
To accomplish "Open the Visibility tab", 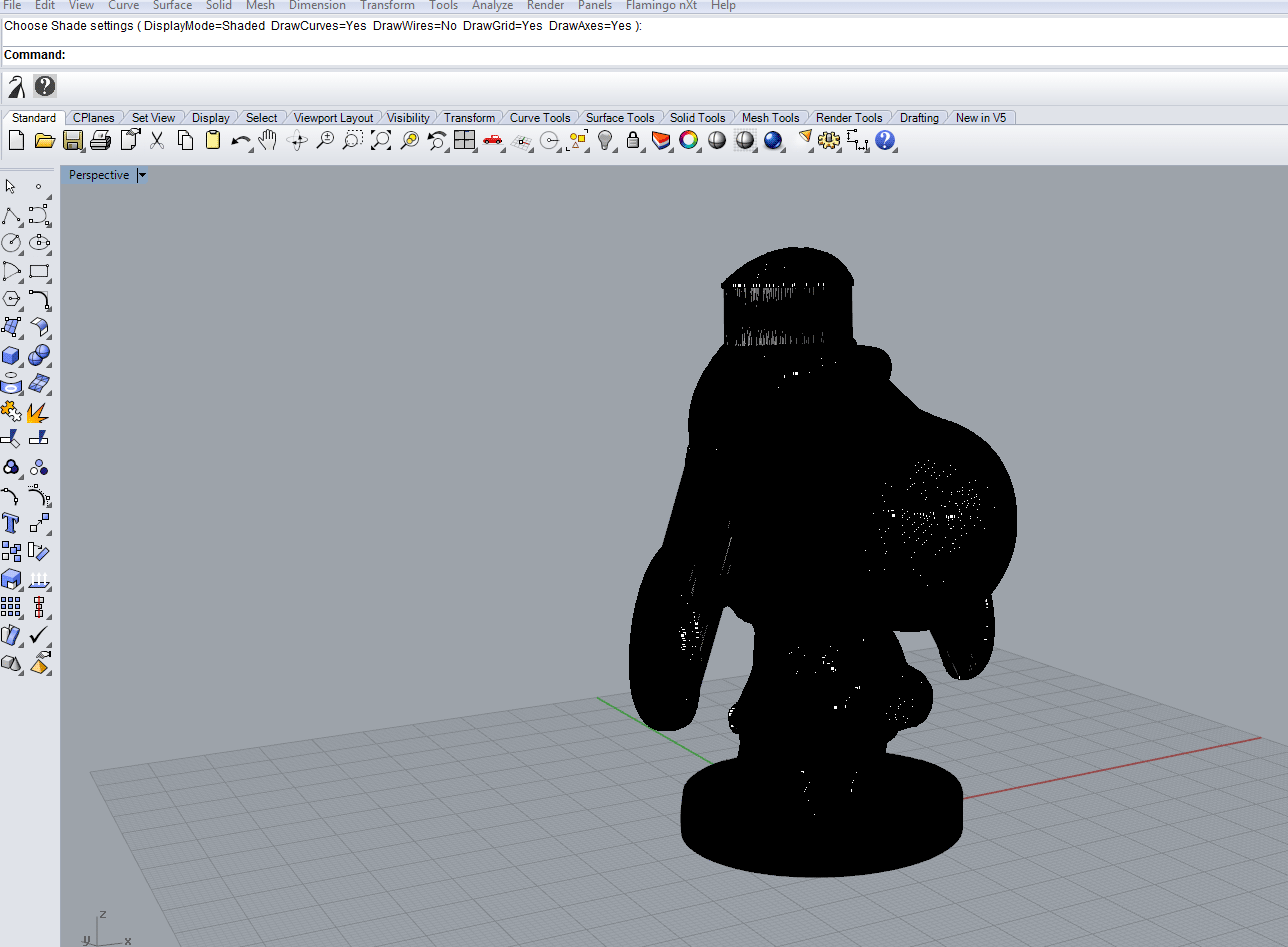I will tap(408, 118).
